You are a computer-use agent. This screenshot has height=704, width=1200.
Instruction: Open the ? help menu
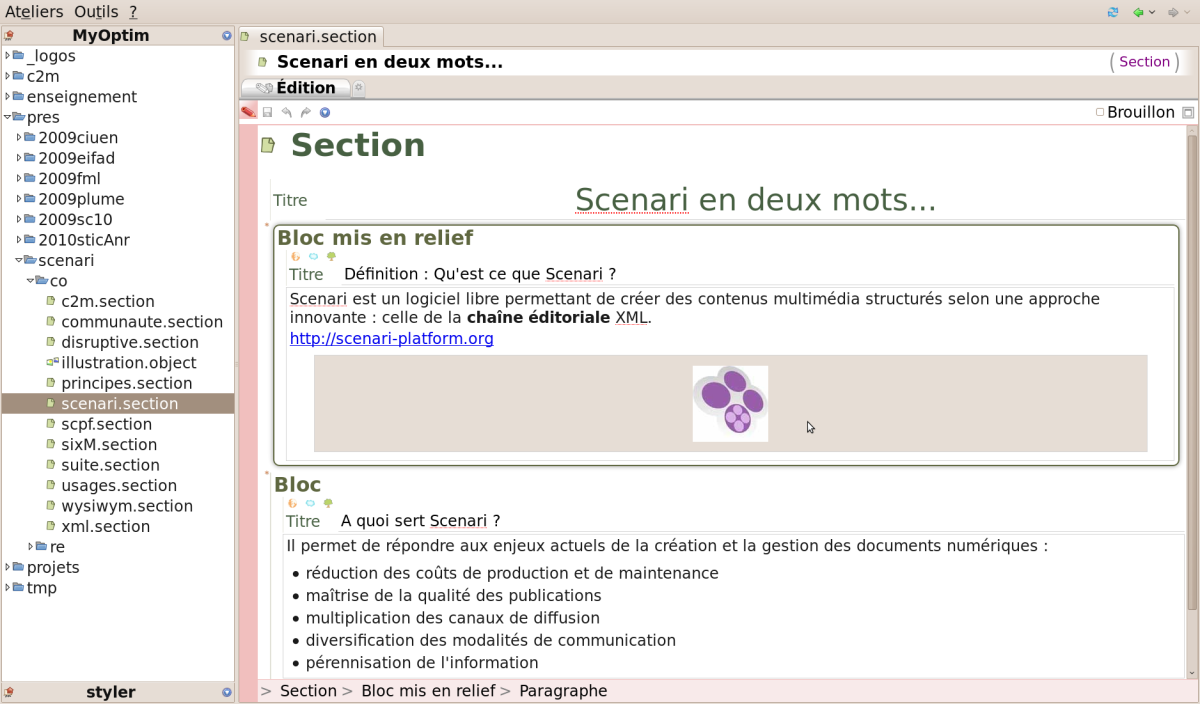point(133,12)
